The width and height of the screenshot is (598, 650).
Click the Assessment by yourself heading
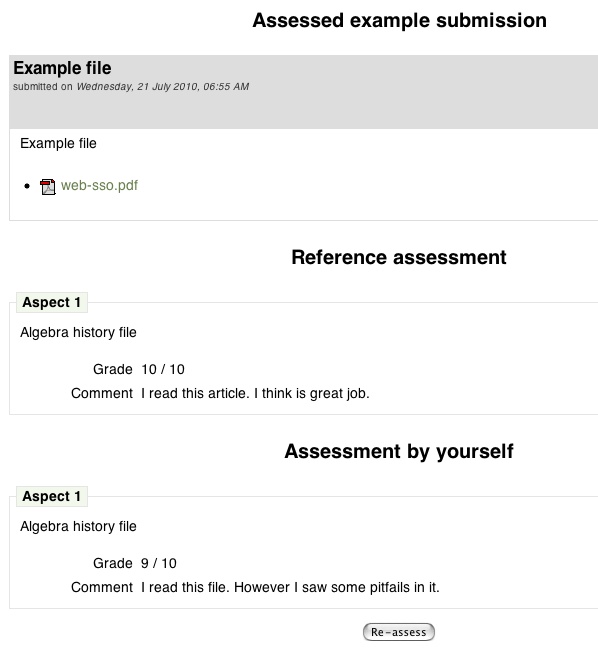click(399, 451)
